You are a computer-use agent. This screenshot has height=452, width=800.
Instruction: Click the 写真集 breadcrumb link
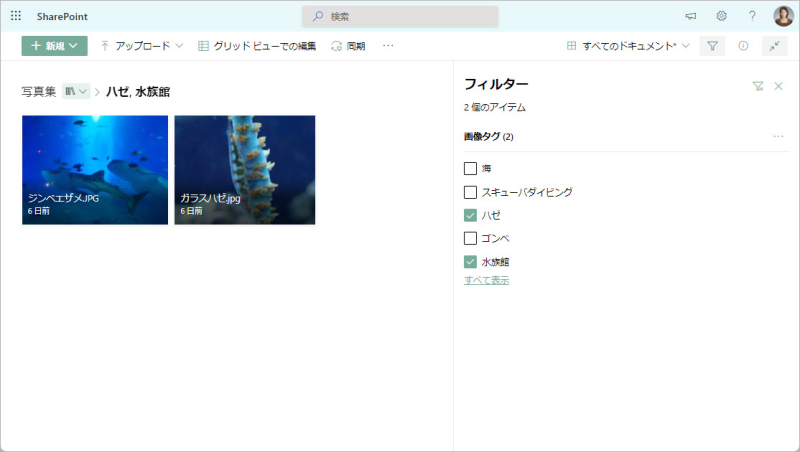click(x=39, y=92)
